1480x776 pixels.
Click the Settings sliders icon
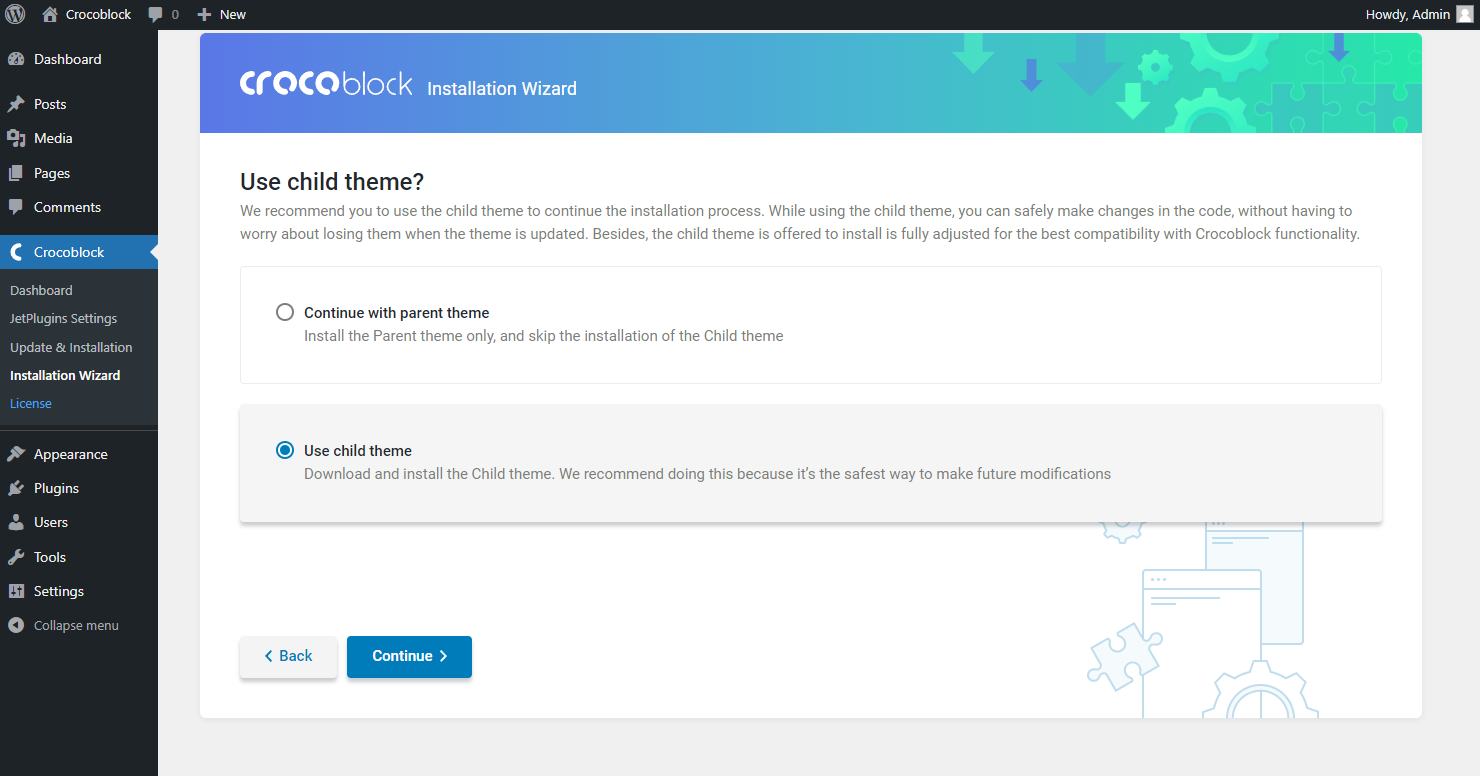point(16,591)
